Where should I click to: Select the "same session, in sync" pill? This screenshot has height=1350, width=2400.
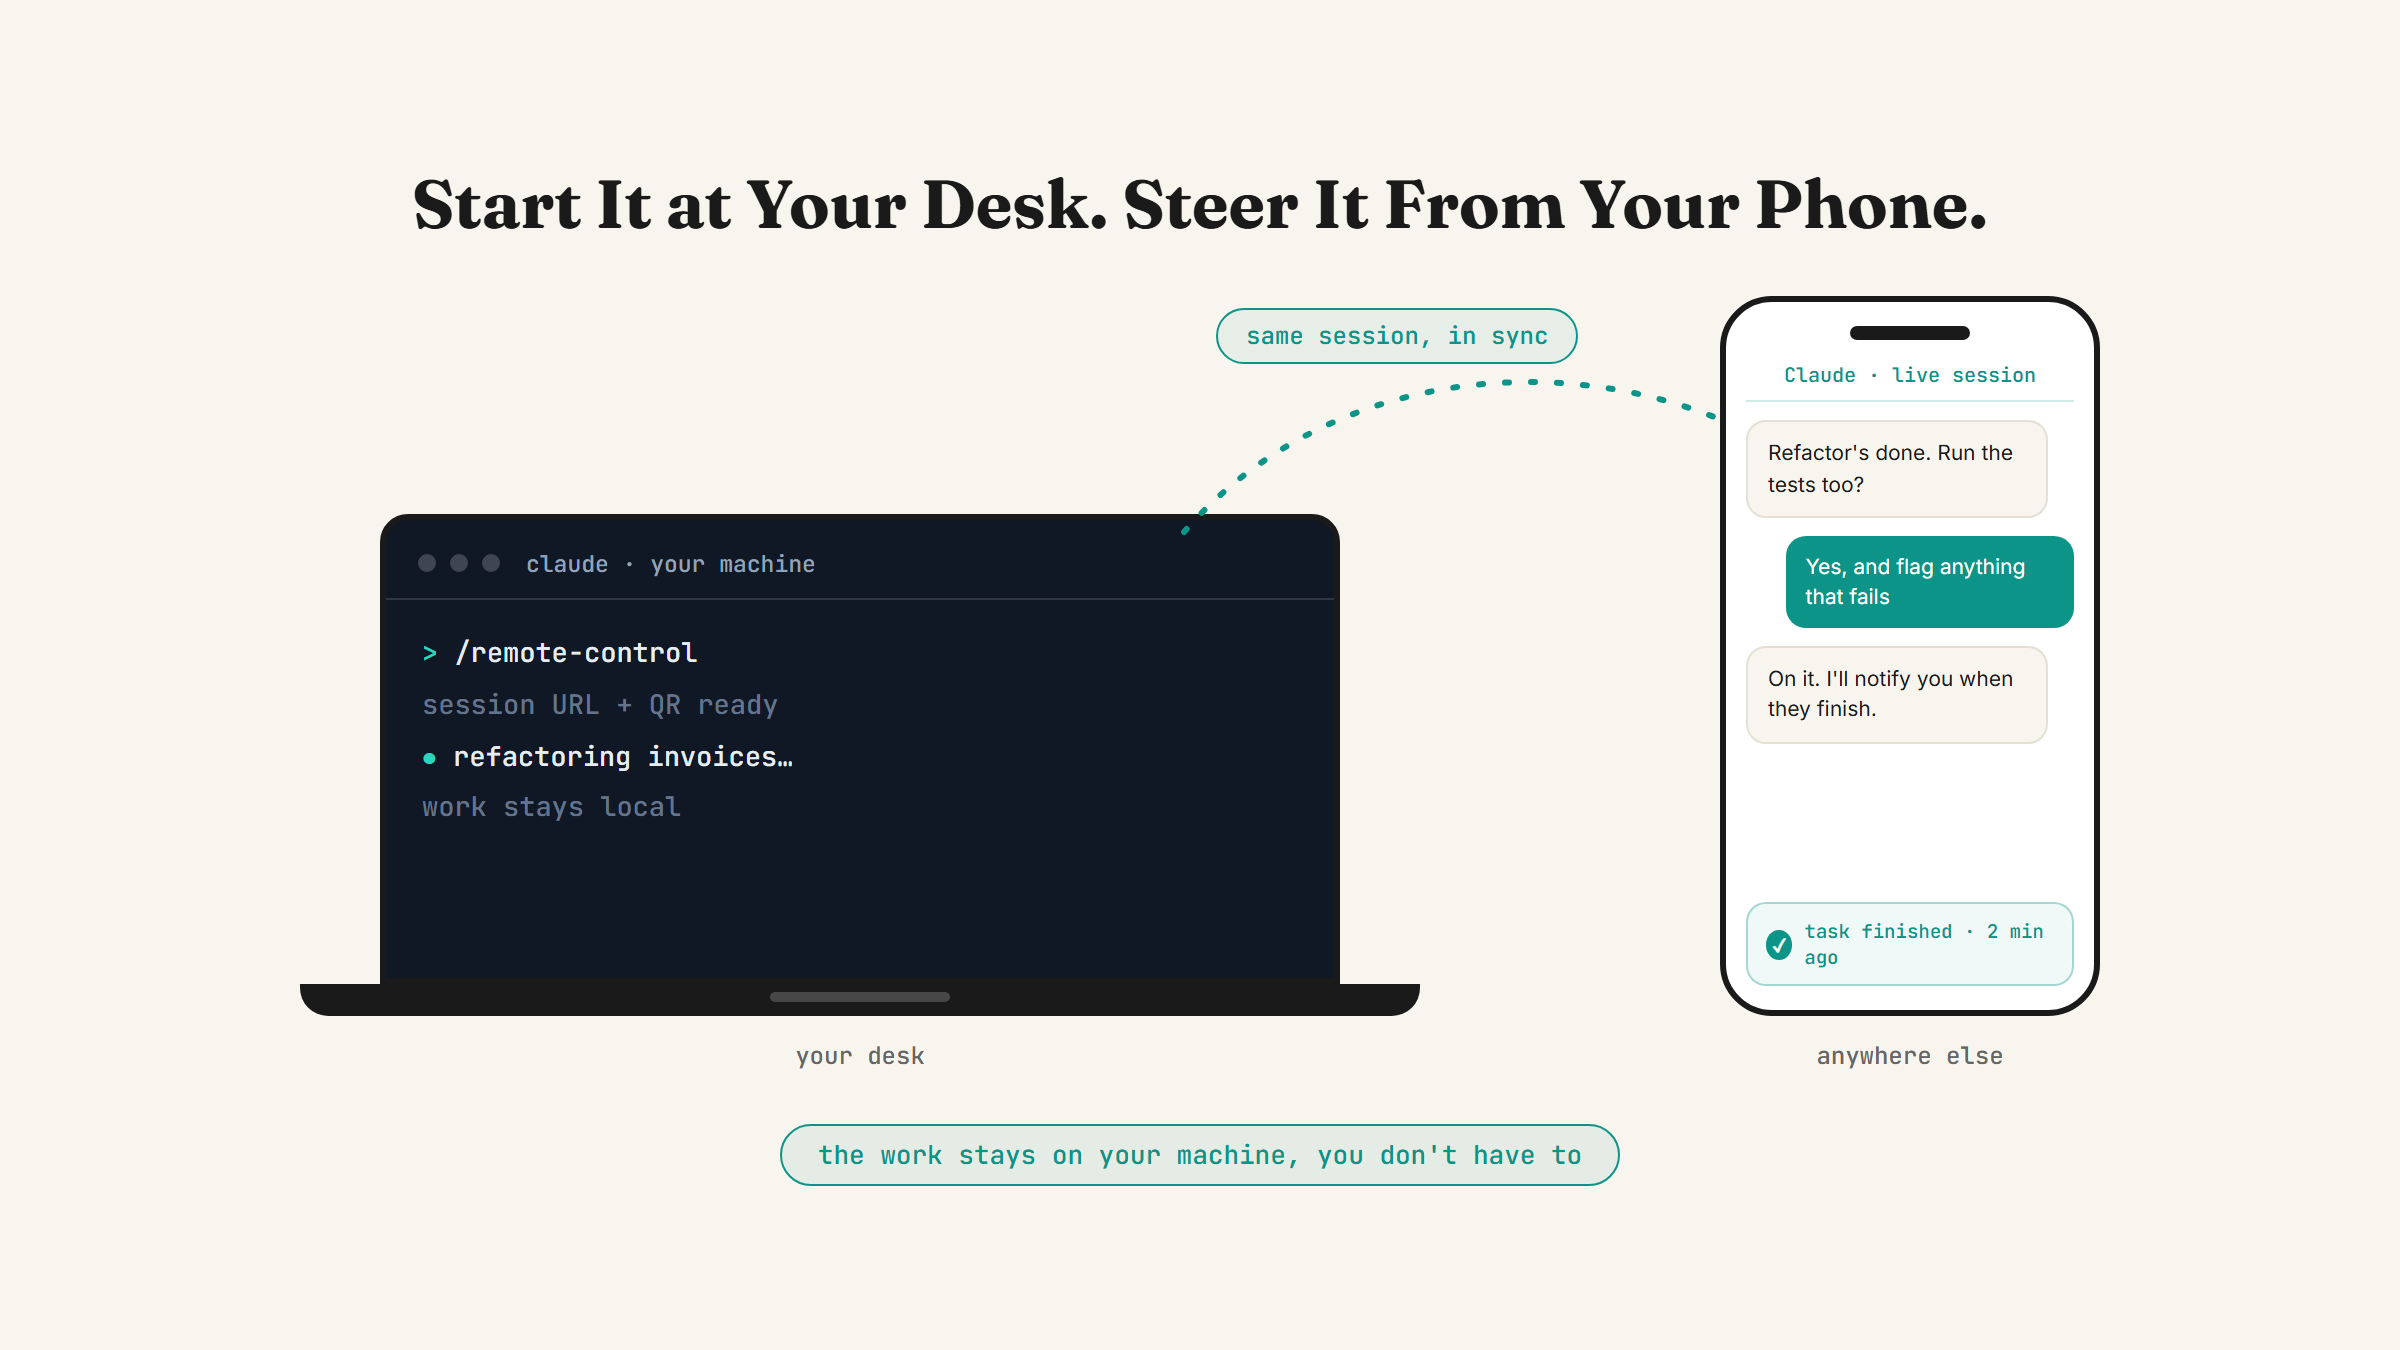tap(1397, 336)
